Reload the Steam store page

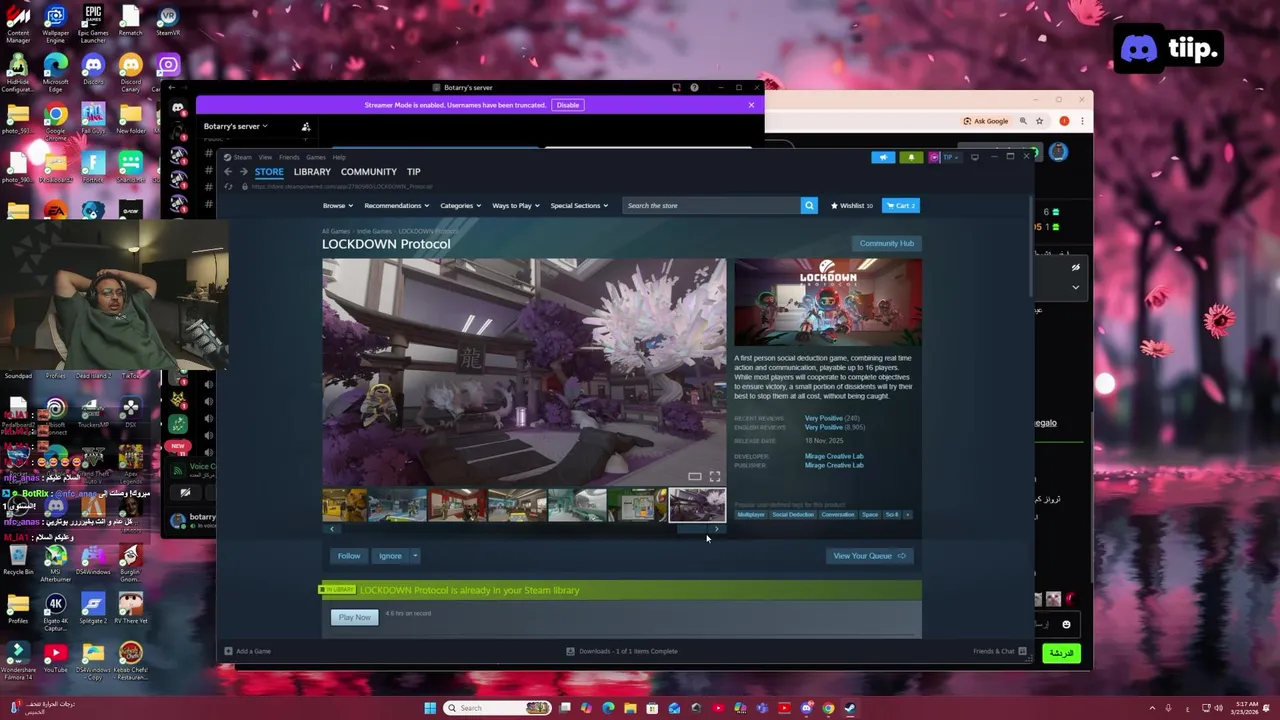(229, 187)
